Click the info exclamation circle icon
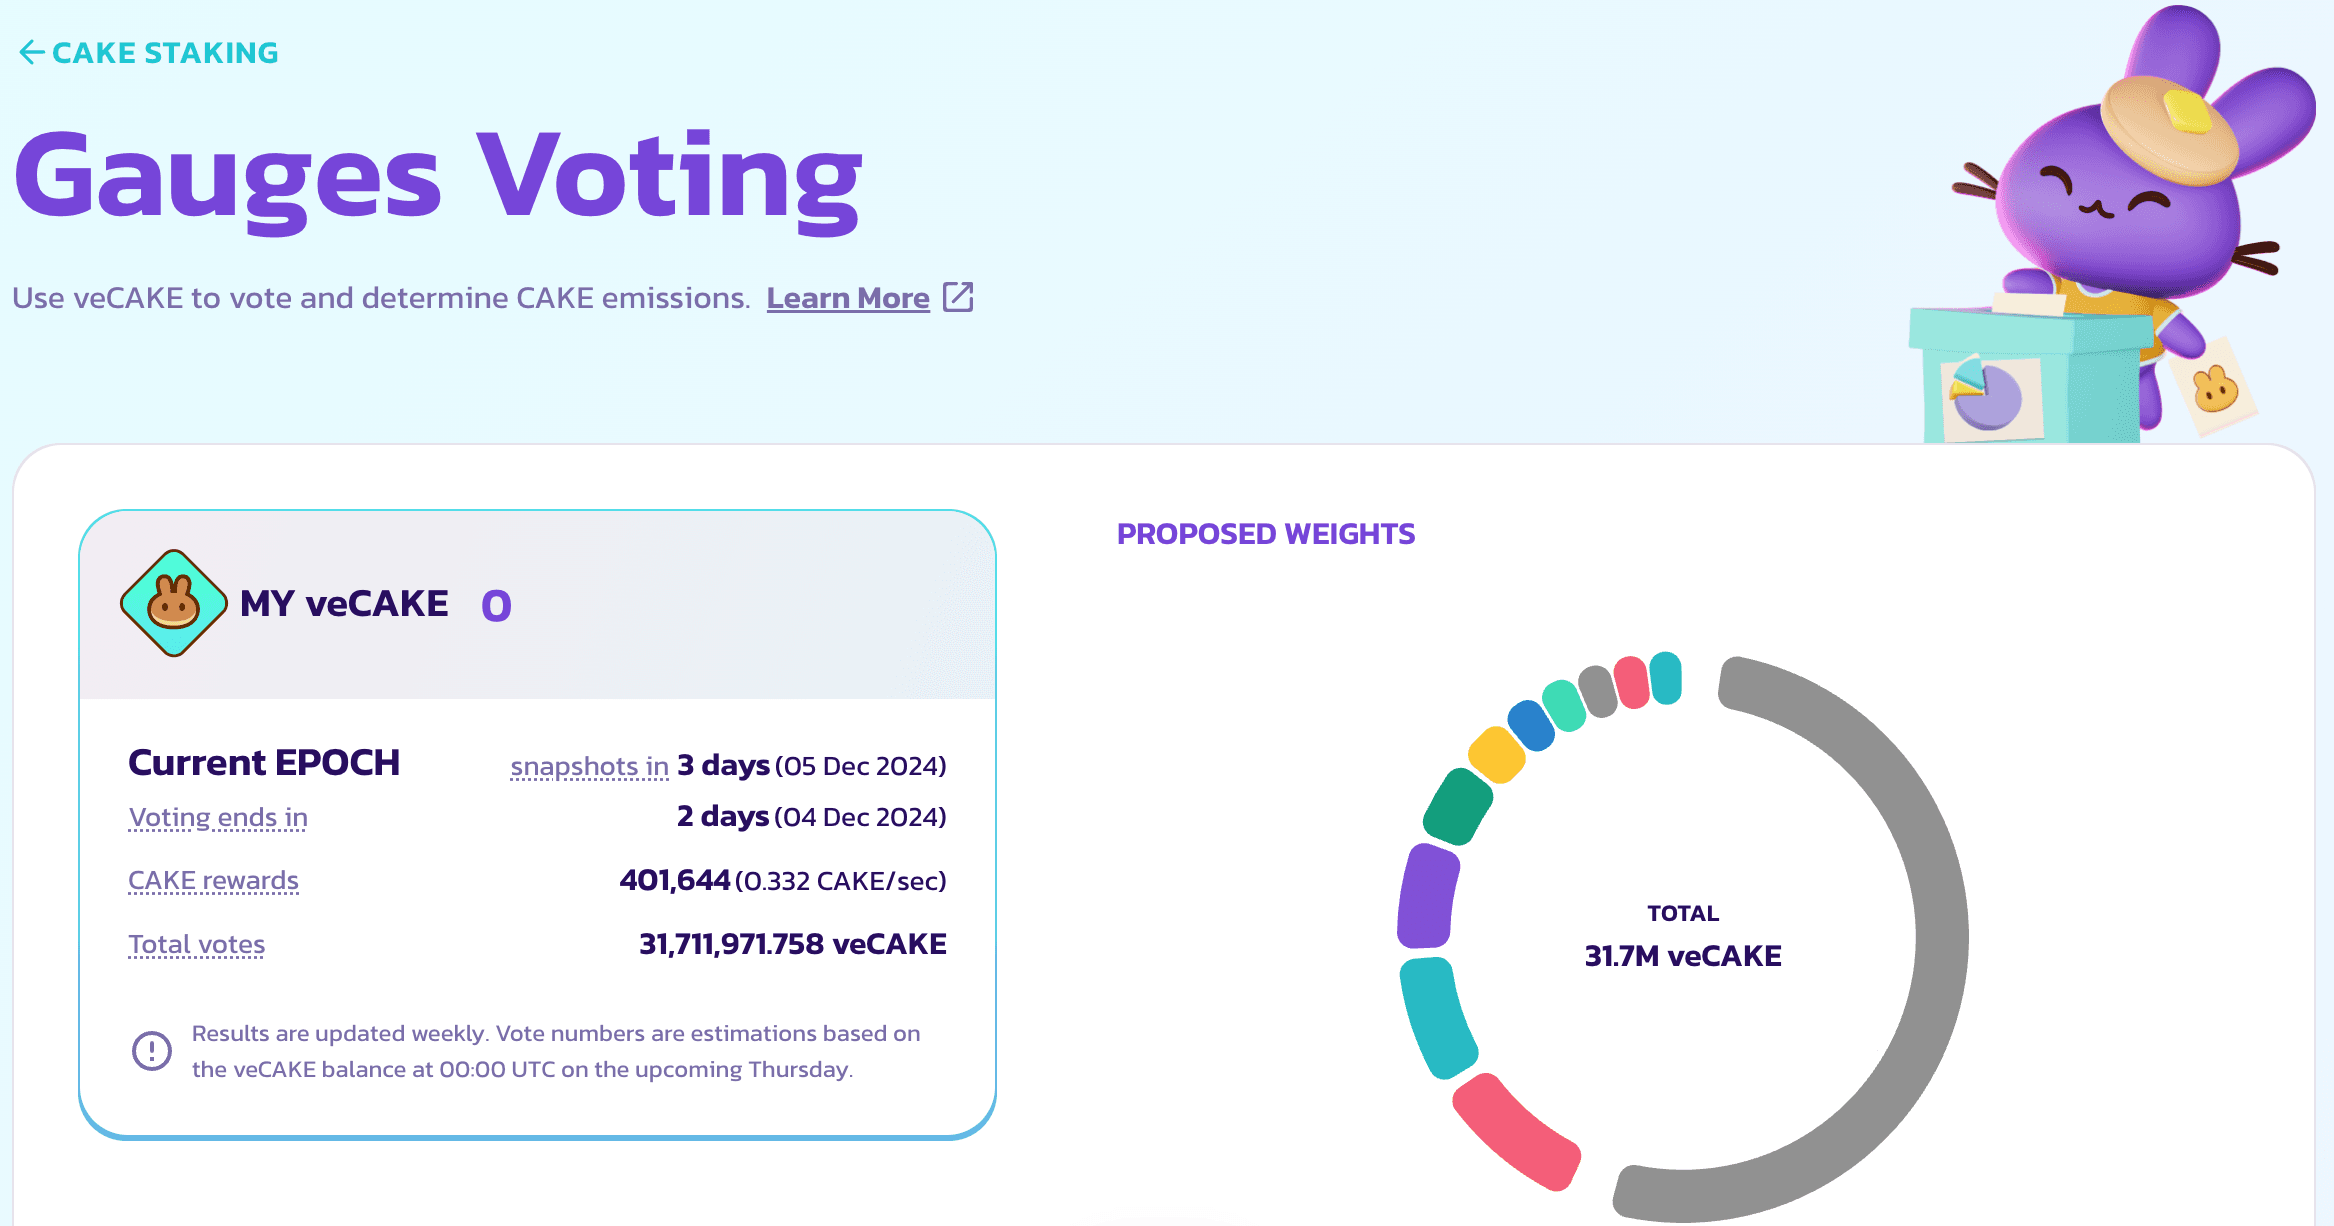Image resolution: width=2334 pixels, height=1226 pixels. tap(152, 1050)
